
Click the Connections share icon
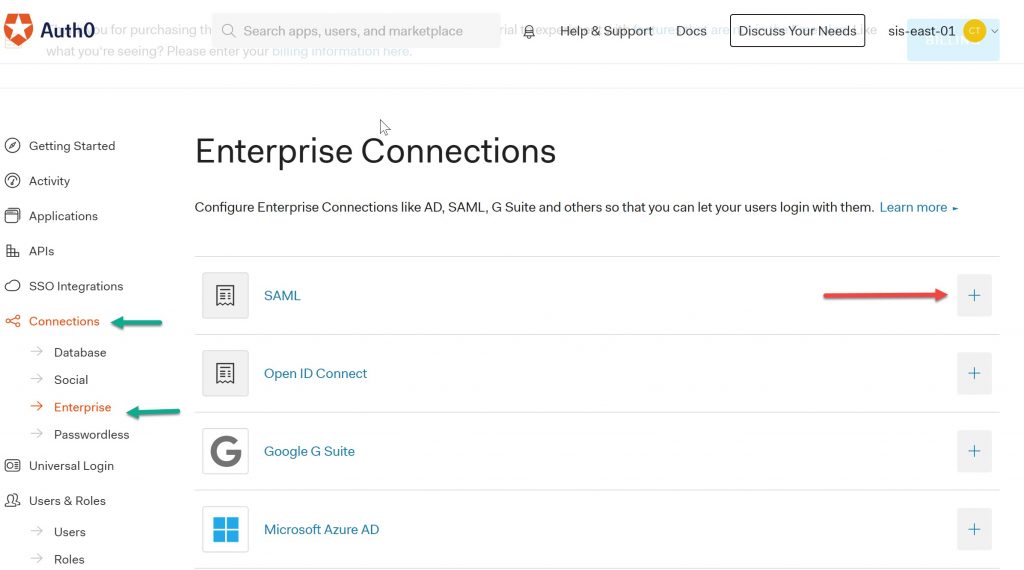point(12,321)
